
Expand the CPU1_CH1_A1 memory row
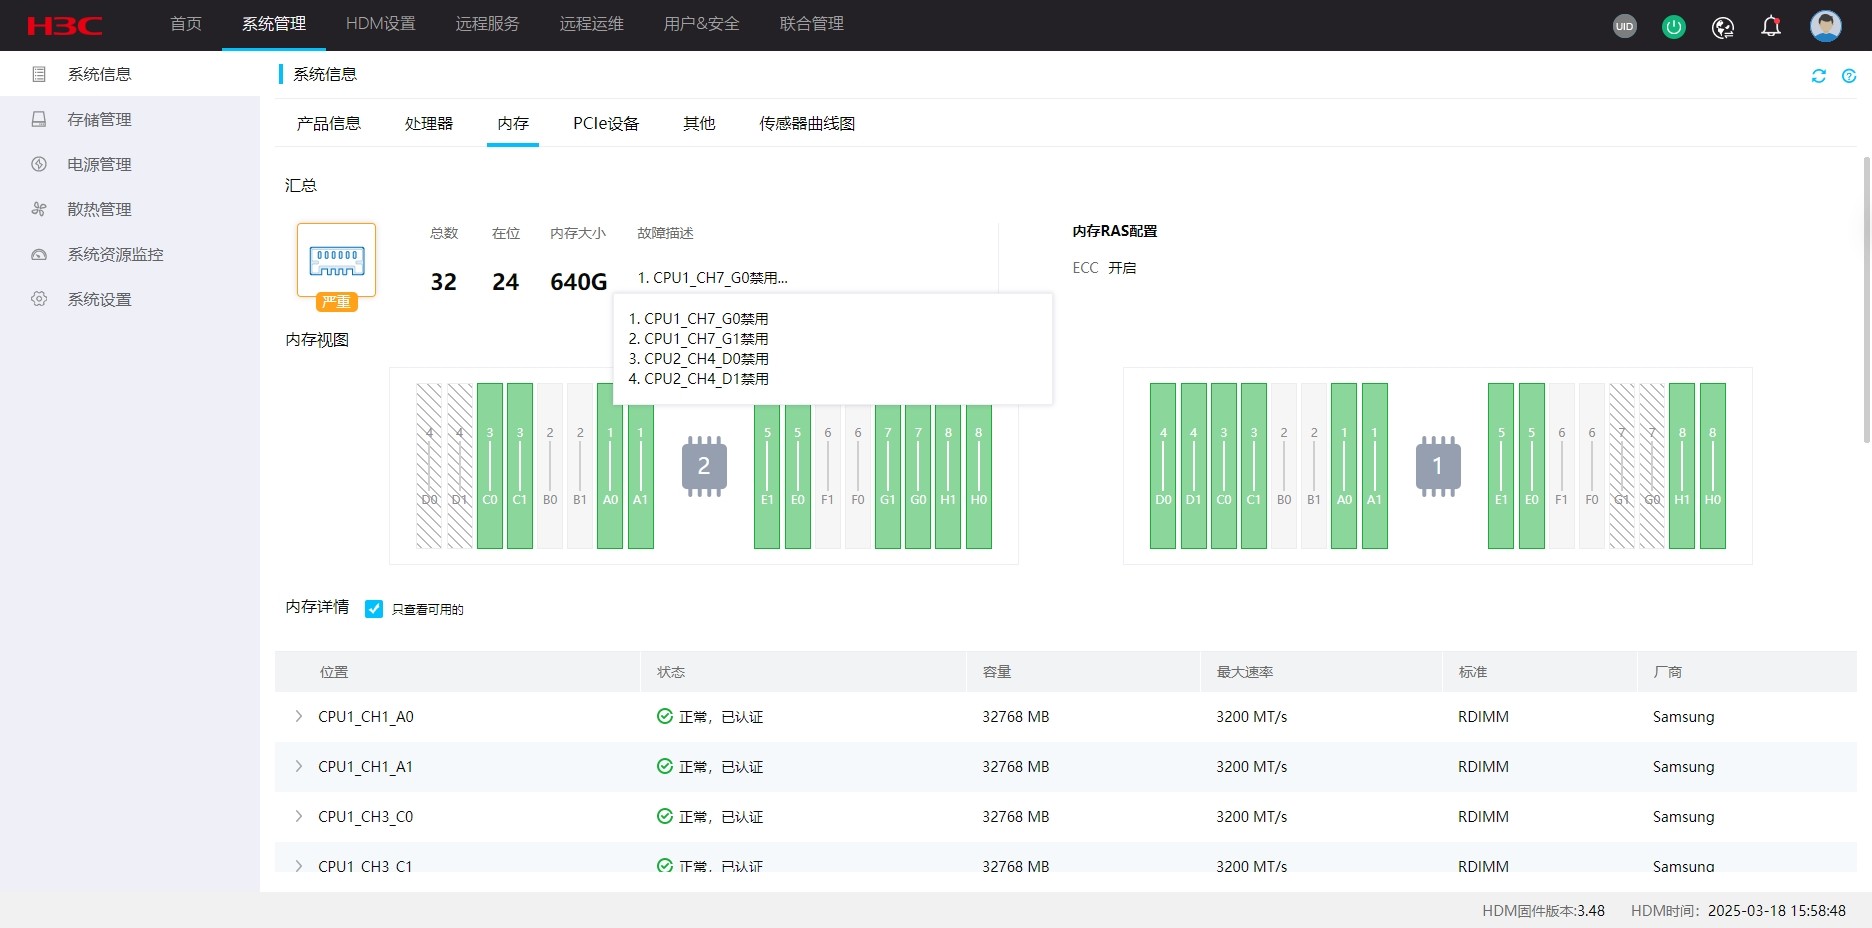coord(298,766)
